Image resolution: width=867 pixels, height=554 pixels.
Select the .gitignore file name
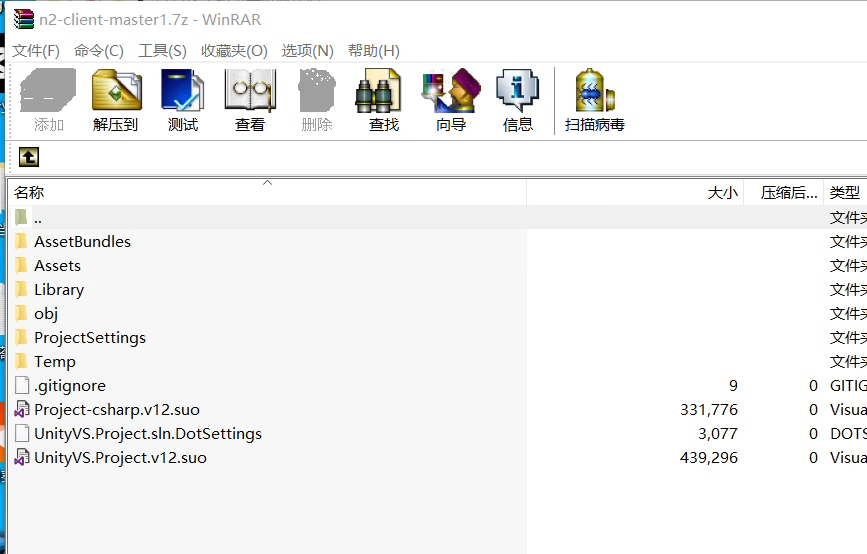click(x=70, y=386)
